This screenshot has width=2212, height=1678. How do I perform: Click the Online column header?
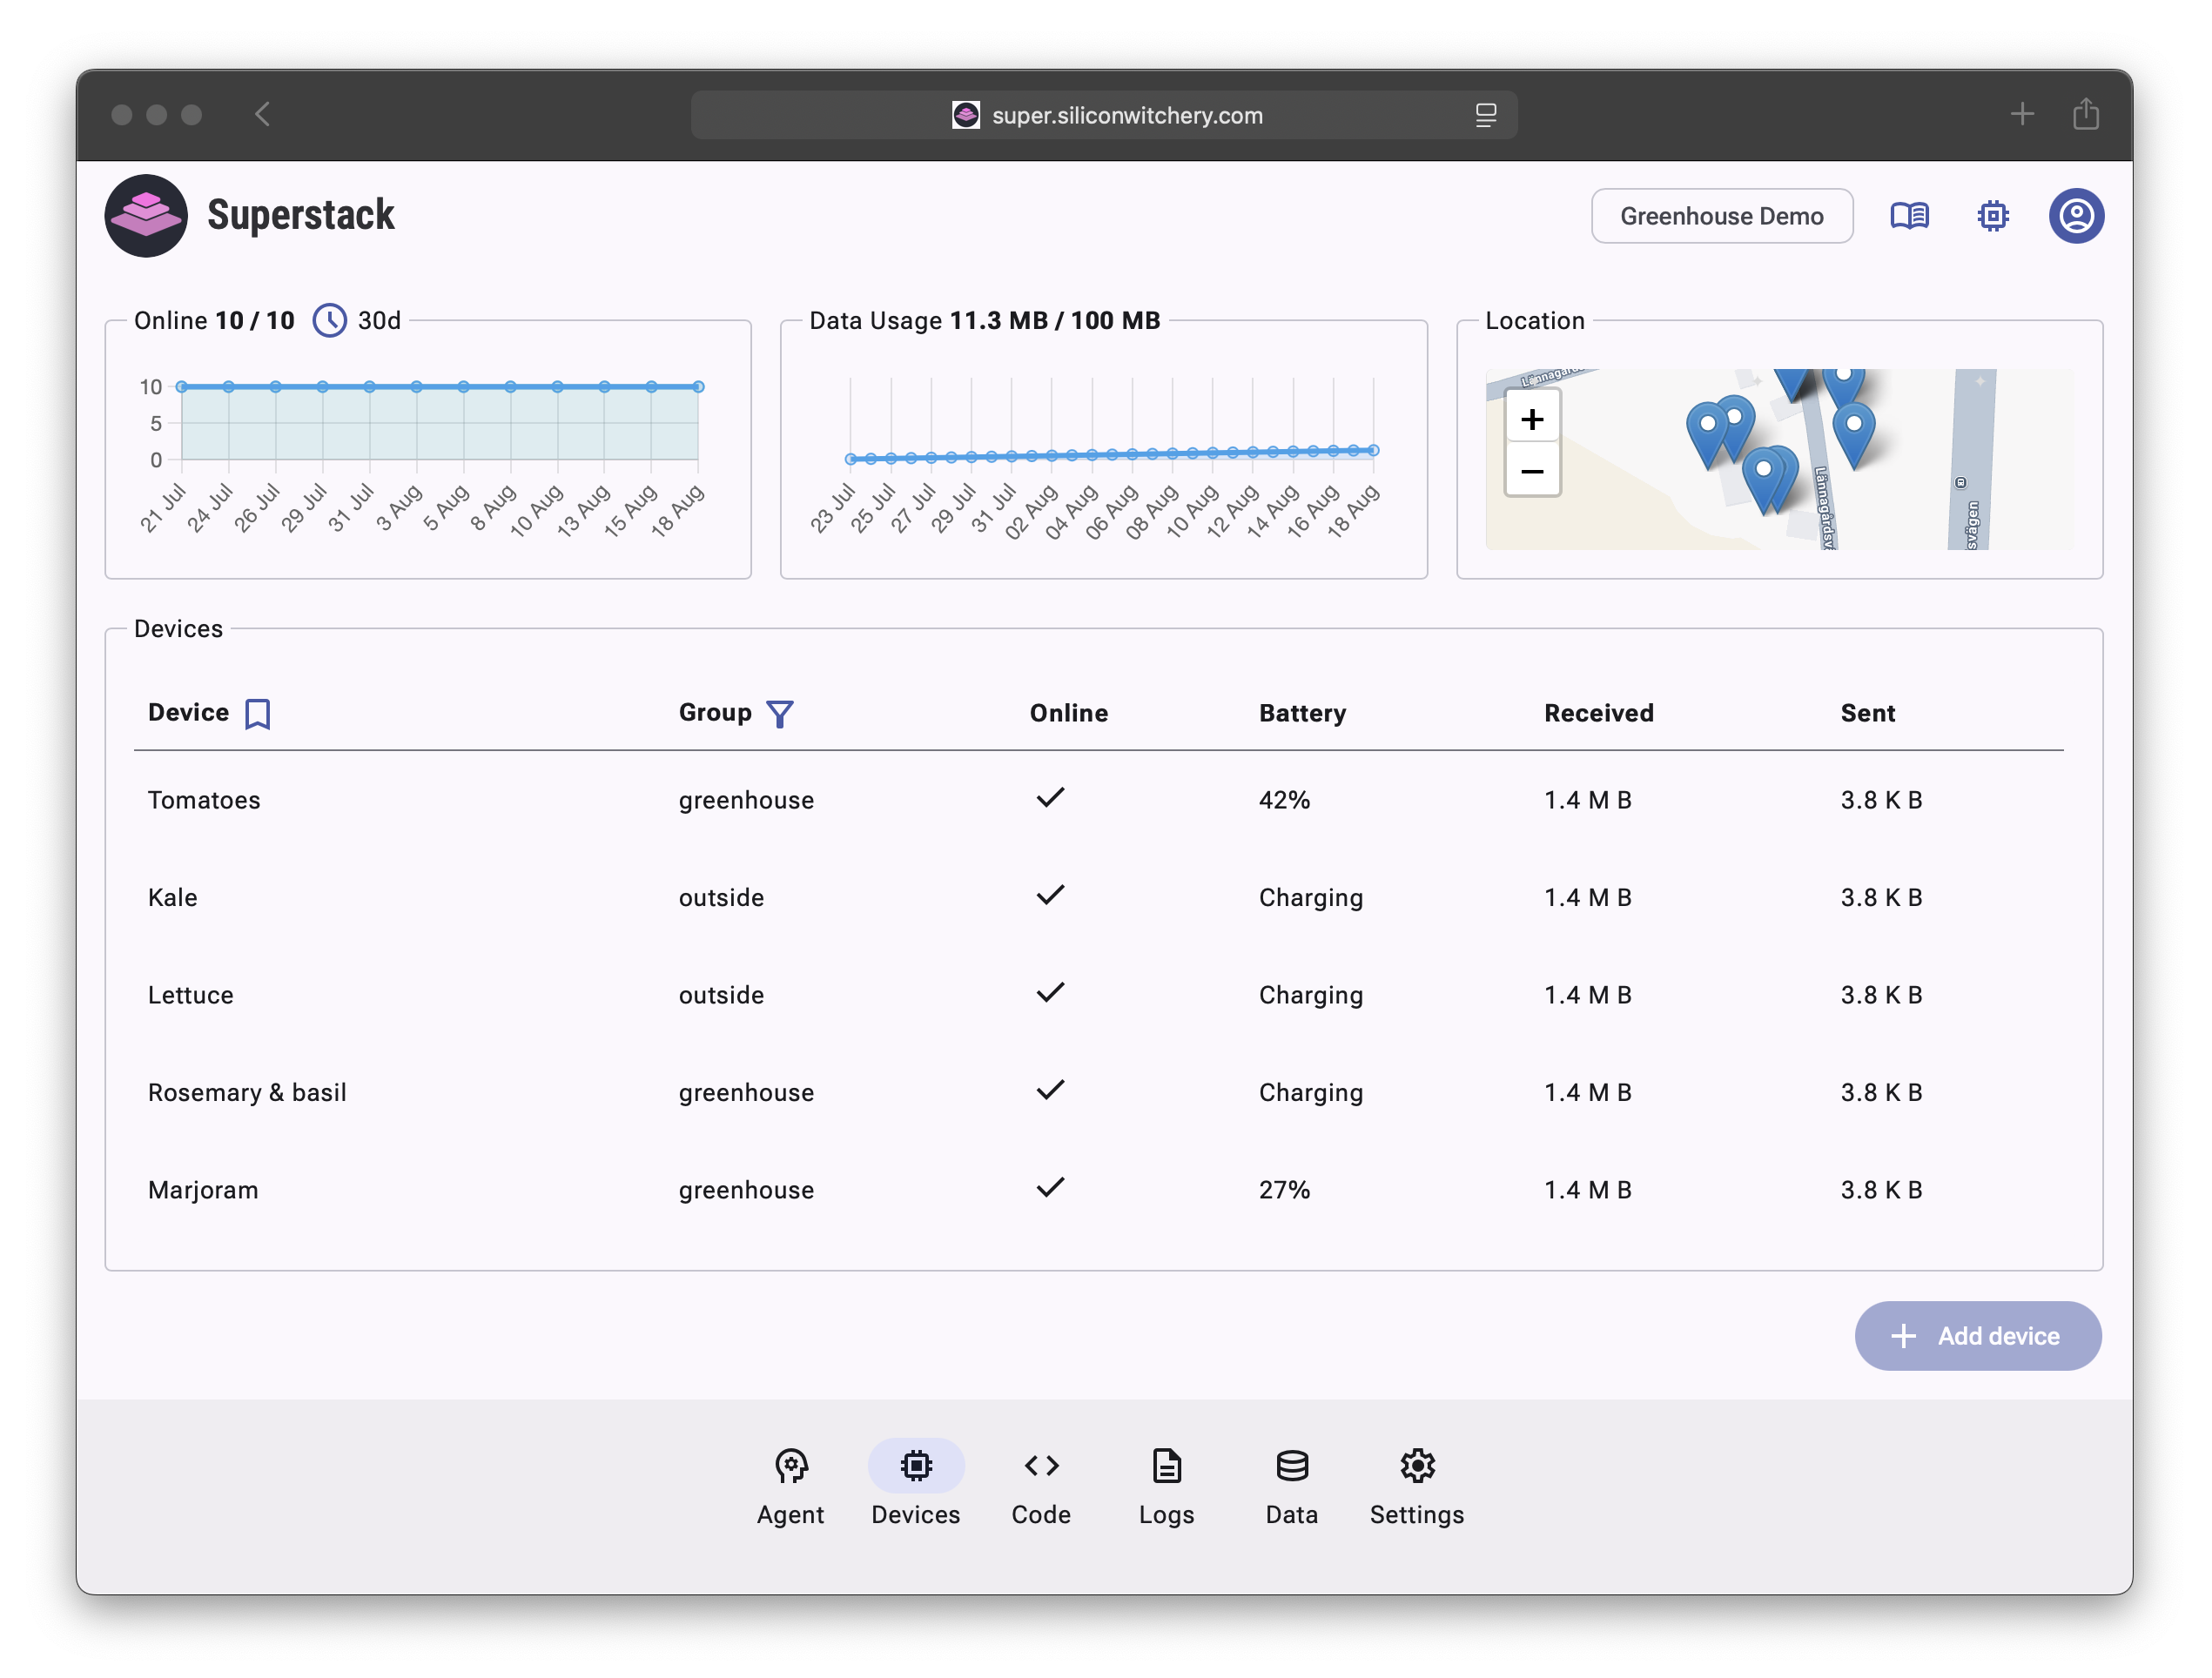(x=1068, y=713)
